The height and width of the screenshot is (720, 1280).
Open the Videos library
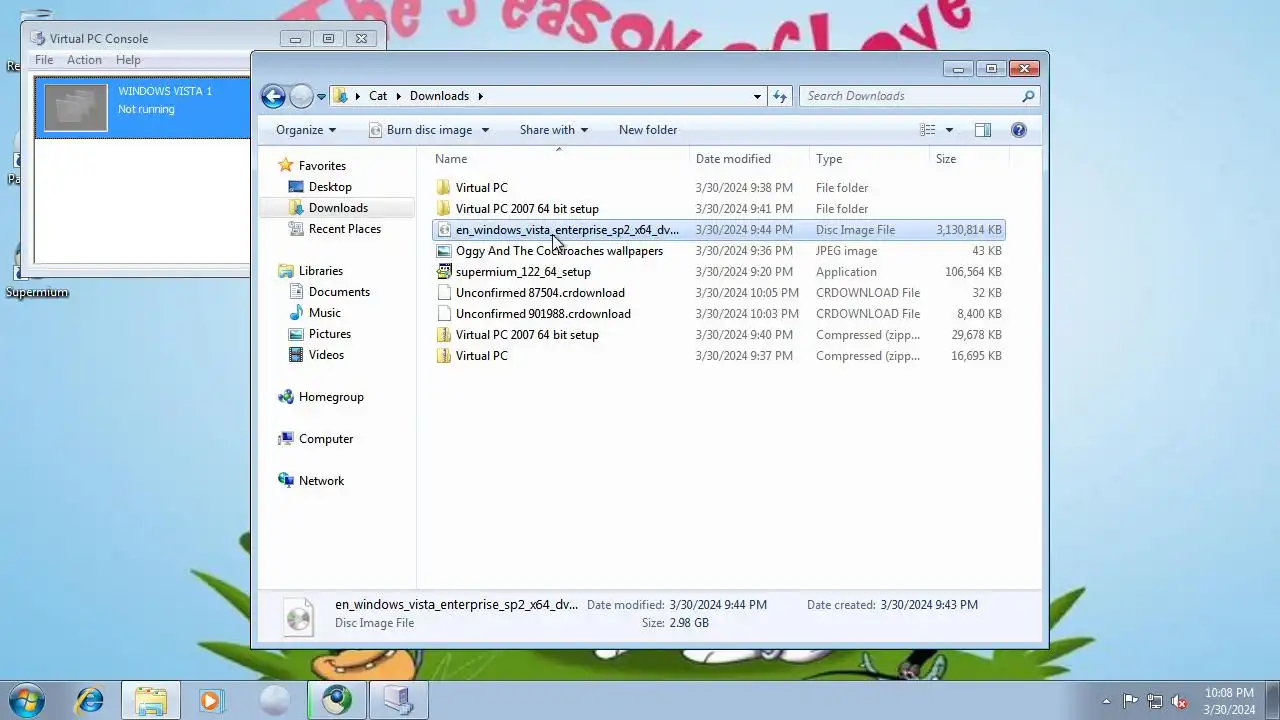(x=326, y=355)
